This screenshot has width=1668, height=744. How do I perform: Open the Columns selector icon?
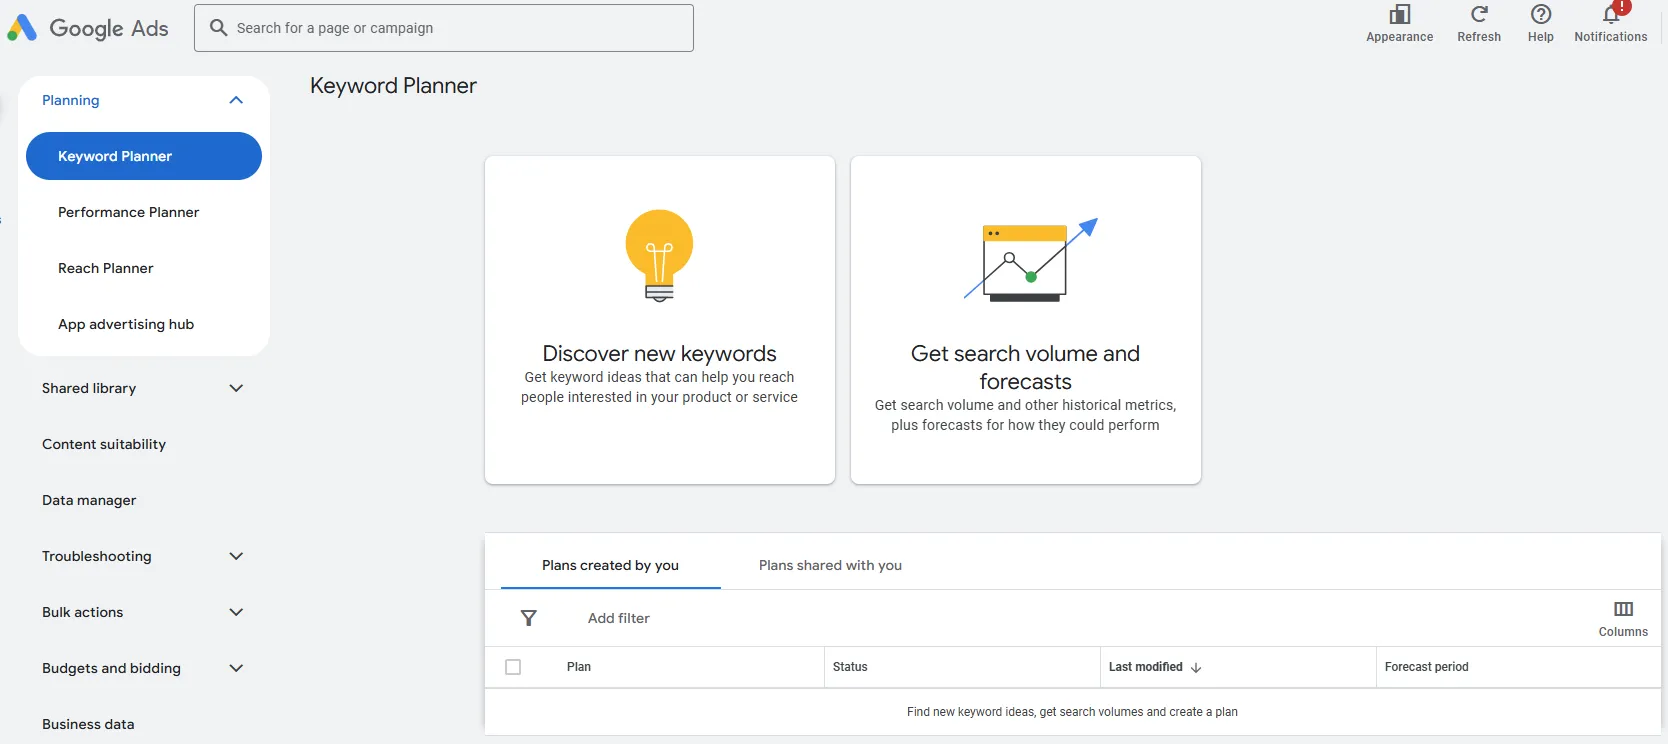point(1623,609)
